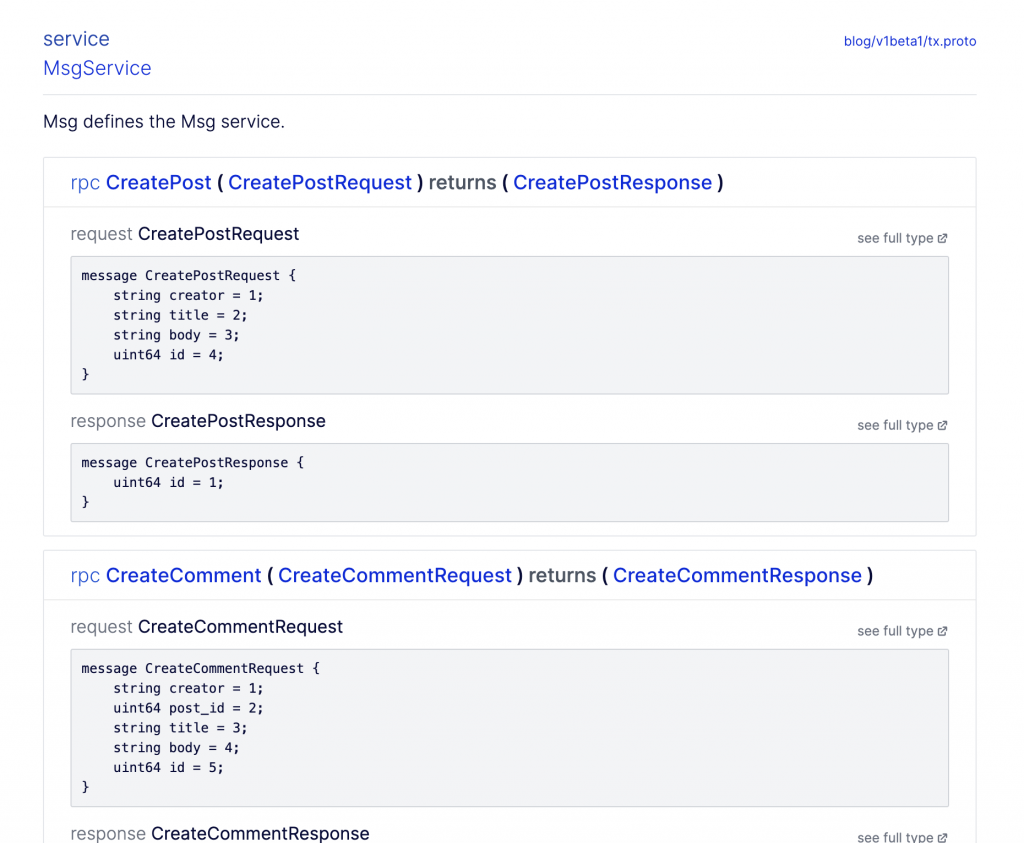The image size is (1024, 843).
Task: Click the see full type link for CreatePostRequest
Action: coord(895,238)
